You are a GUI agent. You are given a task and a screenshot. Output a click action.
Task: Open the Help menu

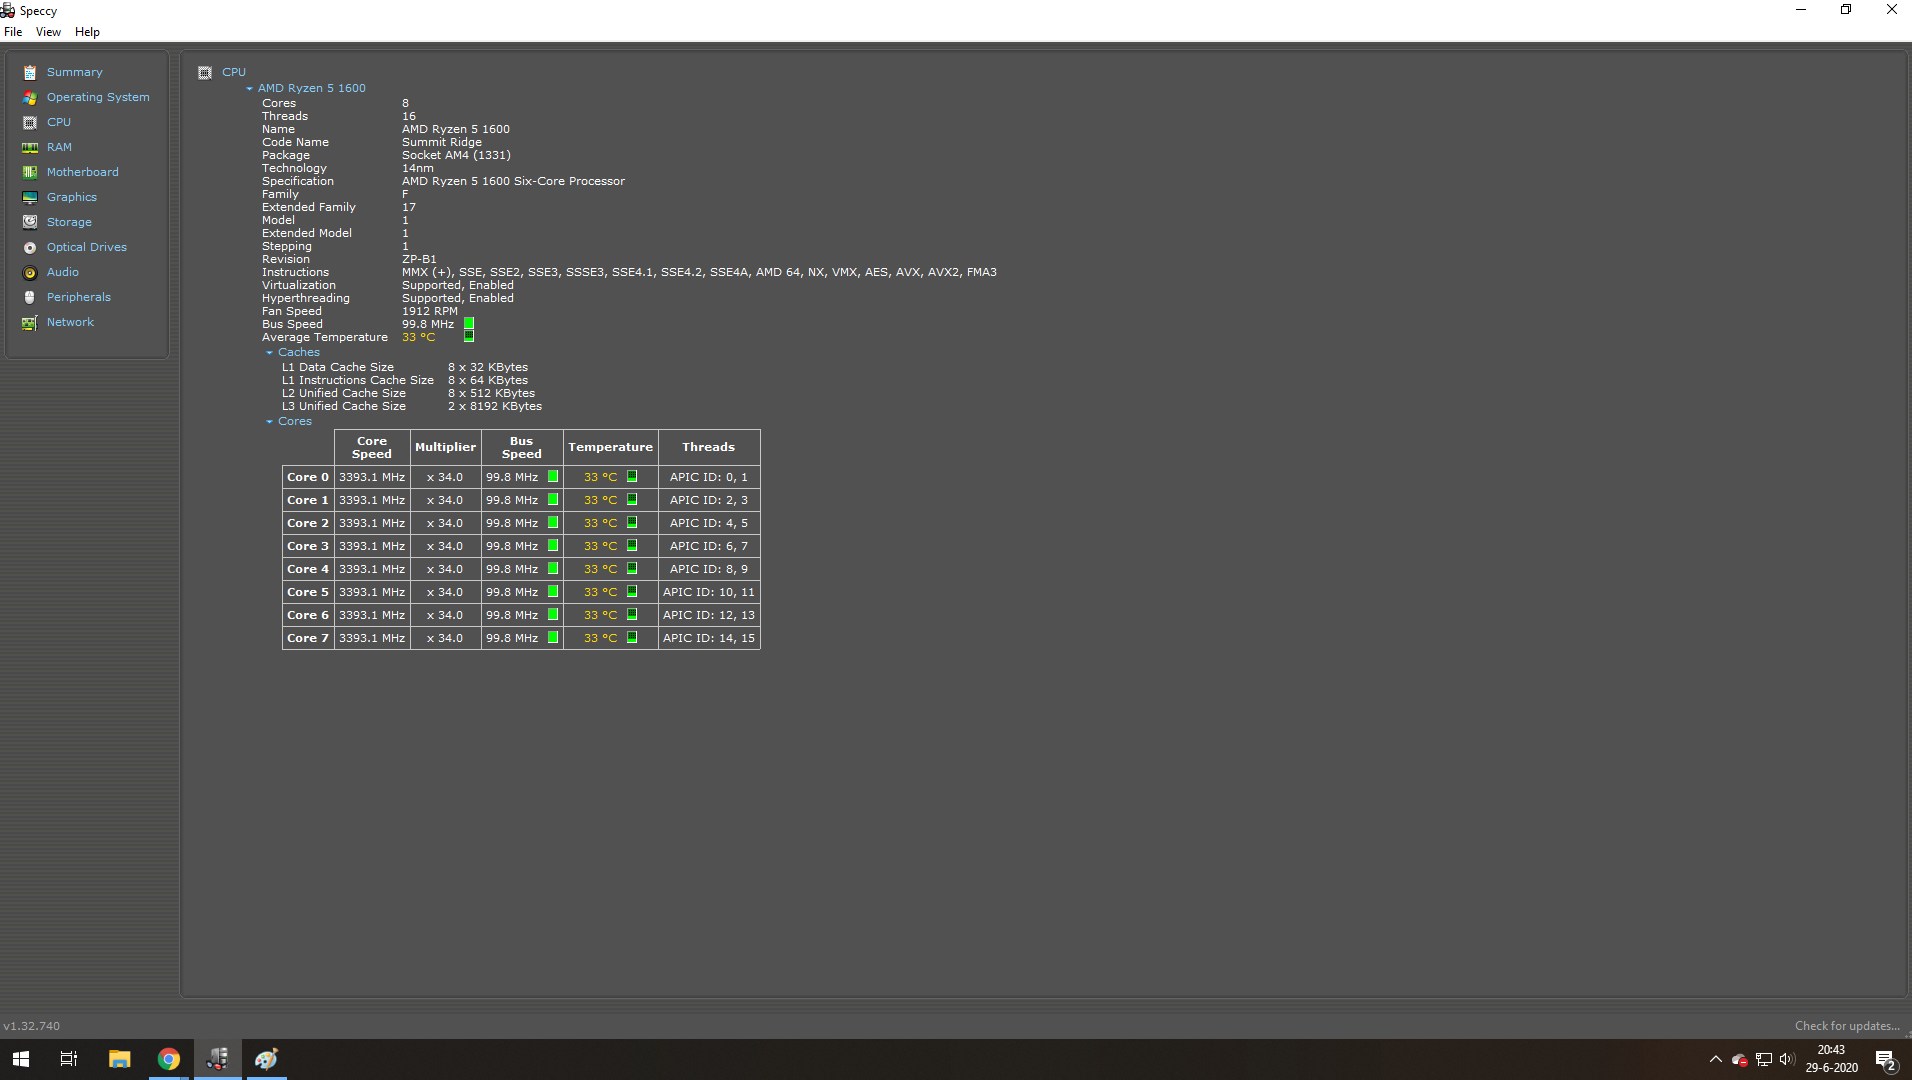87,32
